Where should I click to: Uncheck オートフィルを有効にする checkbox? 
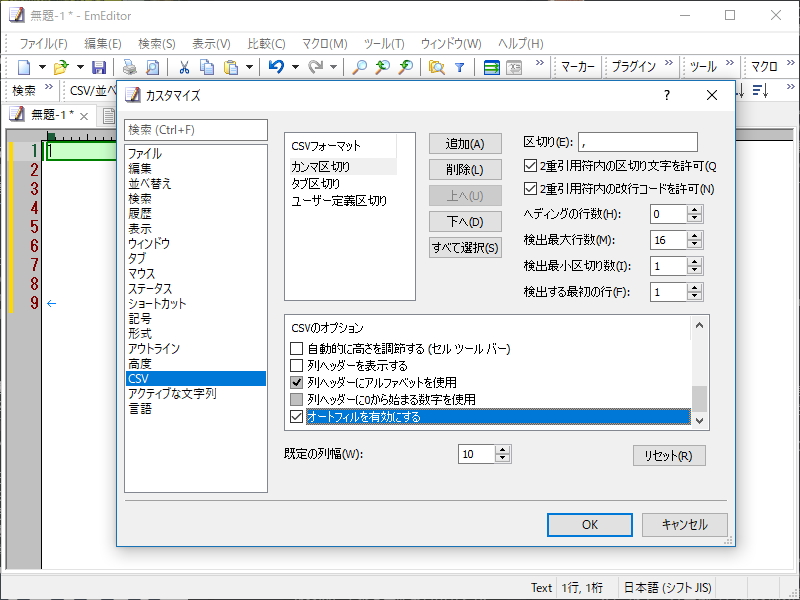click(x=296, y=416)
